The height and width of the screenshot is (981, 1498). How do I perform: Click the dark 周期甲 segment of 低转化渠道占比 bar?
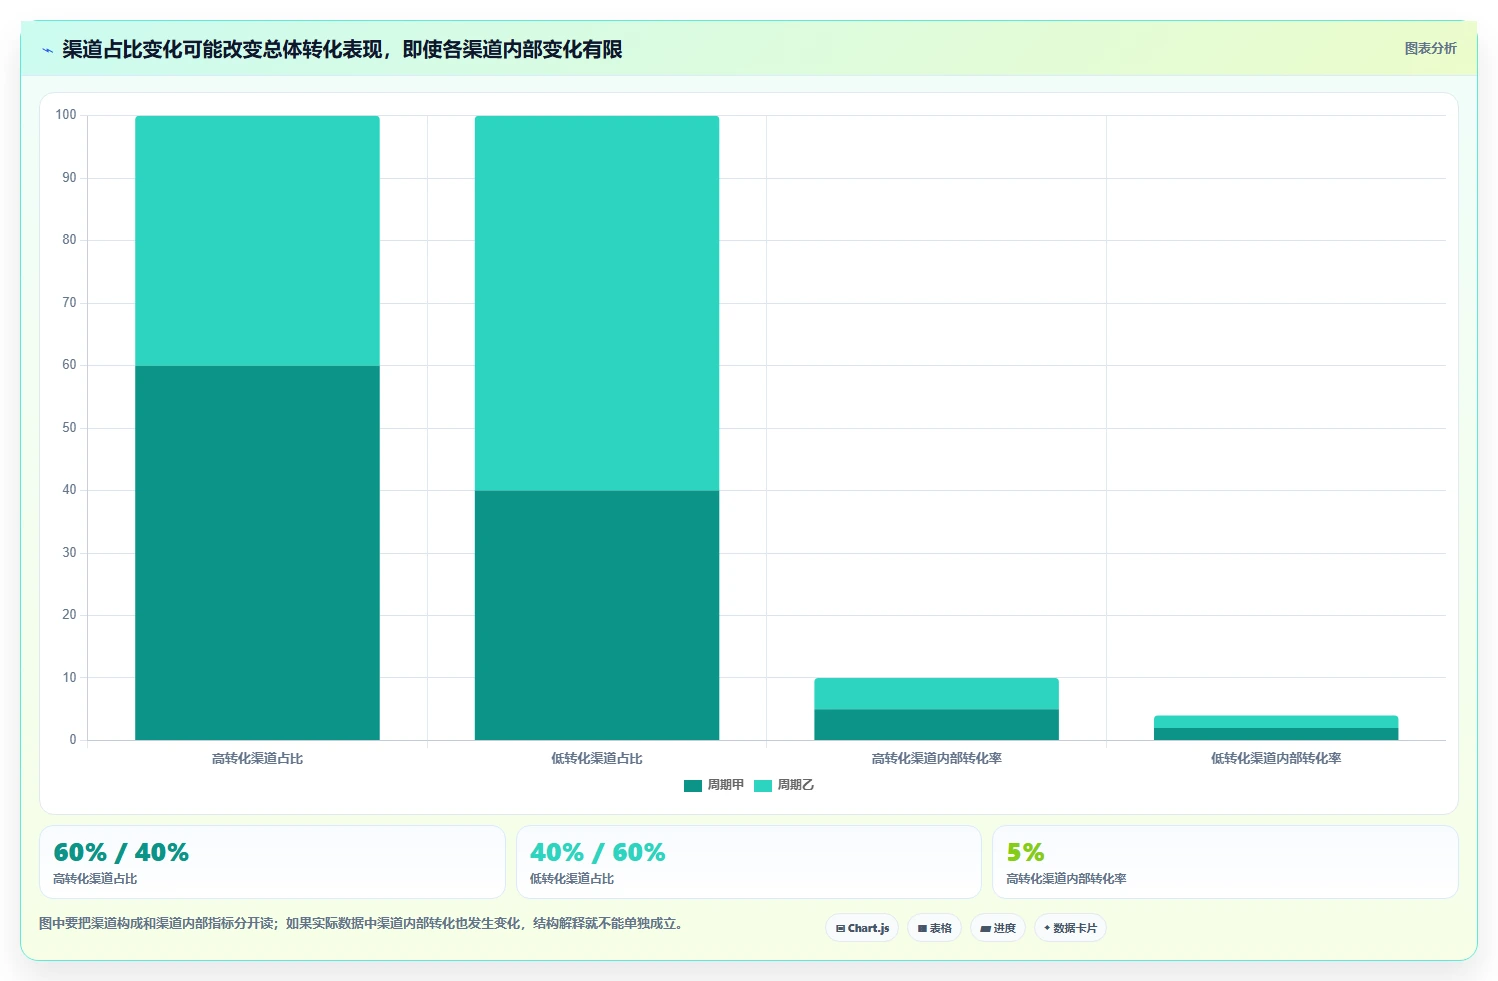point(597,615)
